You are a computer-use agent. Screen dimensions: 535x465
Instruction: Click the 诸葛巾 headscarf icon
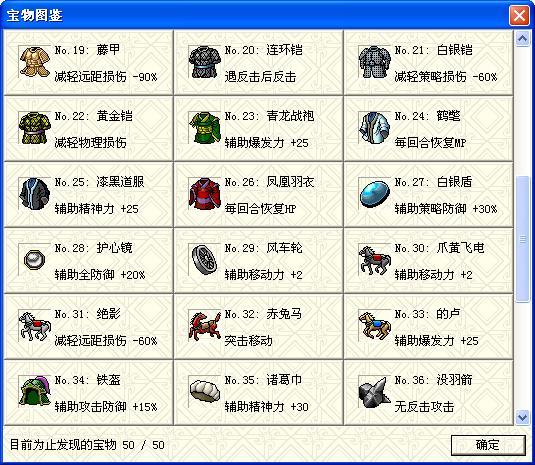pos(205,392)
